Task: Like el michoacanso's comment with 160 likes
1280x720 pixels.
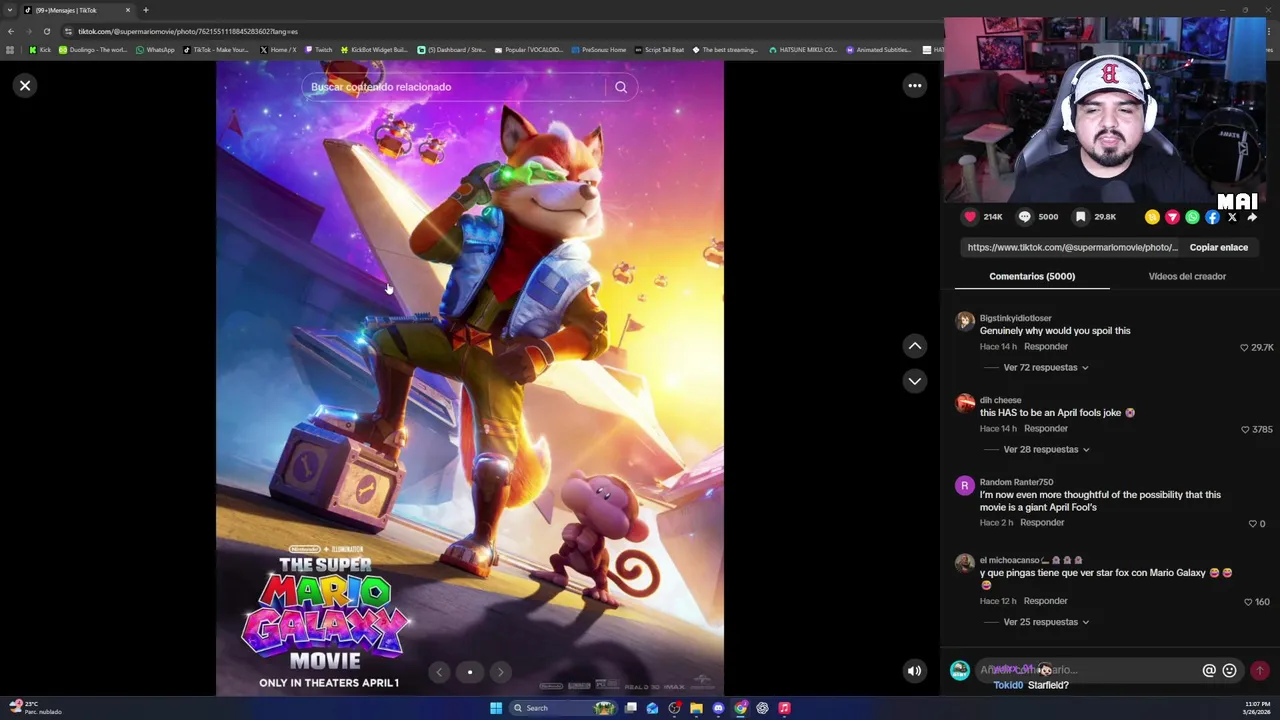Action: (1248, 602)
